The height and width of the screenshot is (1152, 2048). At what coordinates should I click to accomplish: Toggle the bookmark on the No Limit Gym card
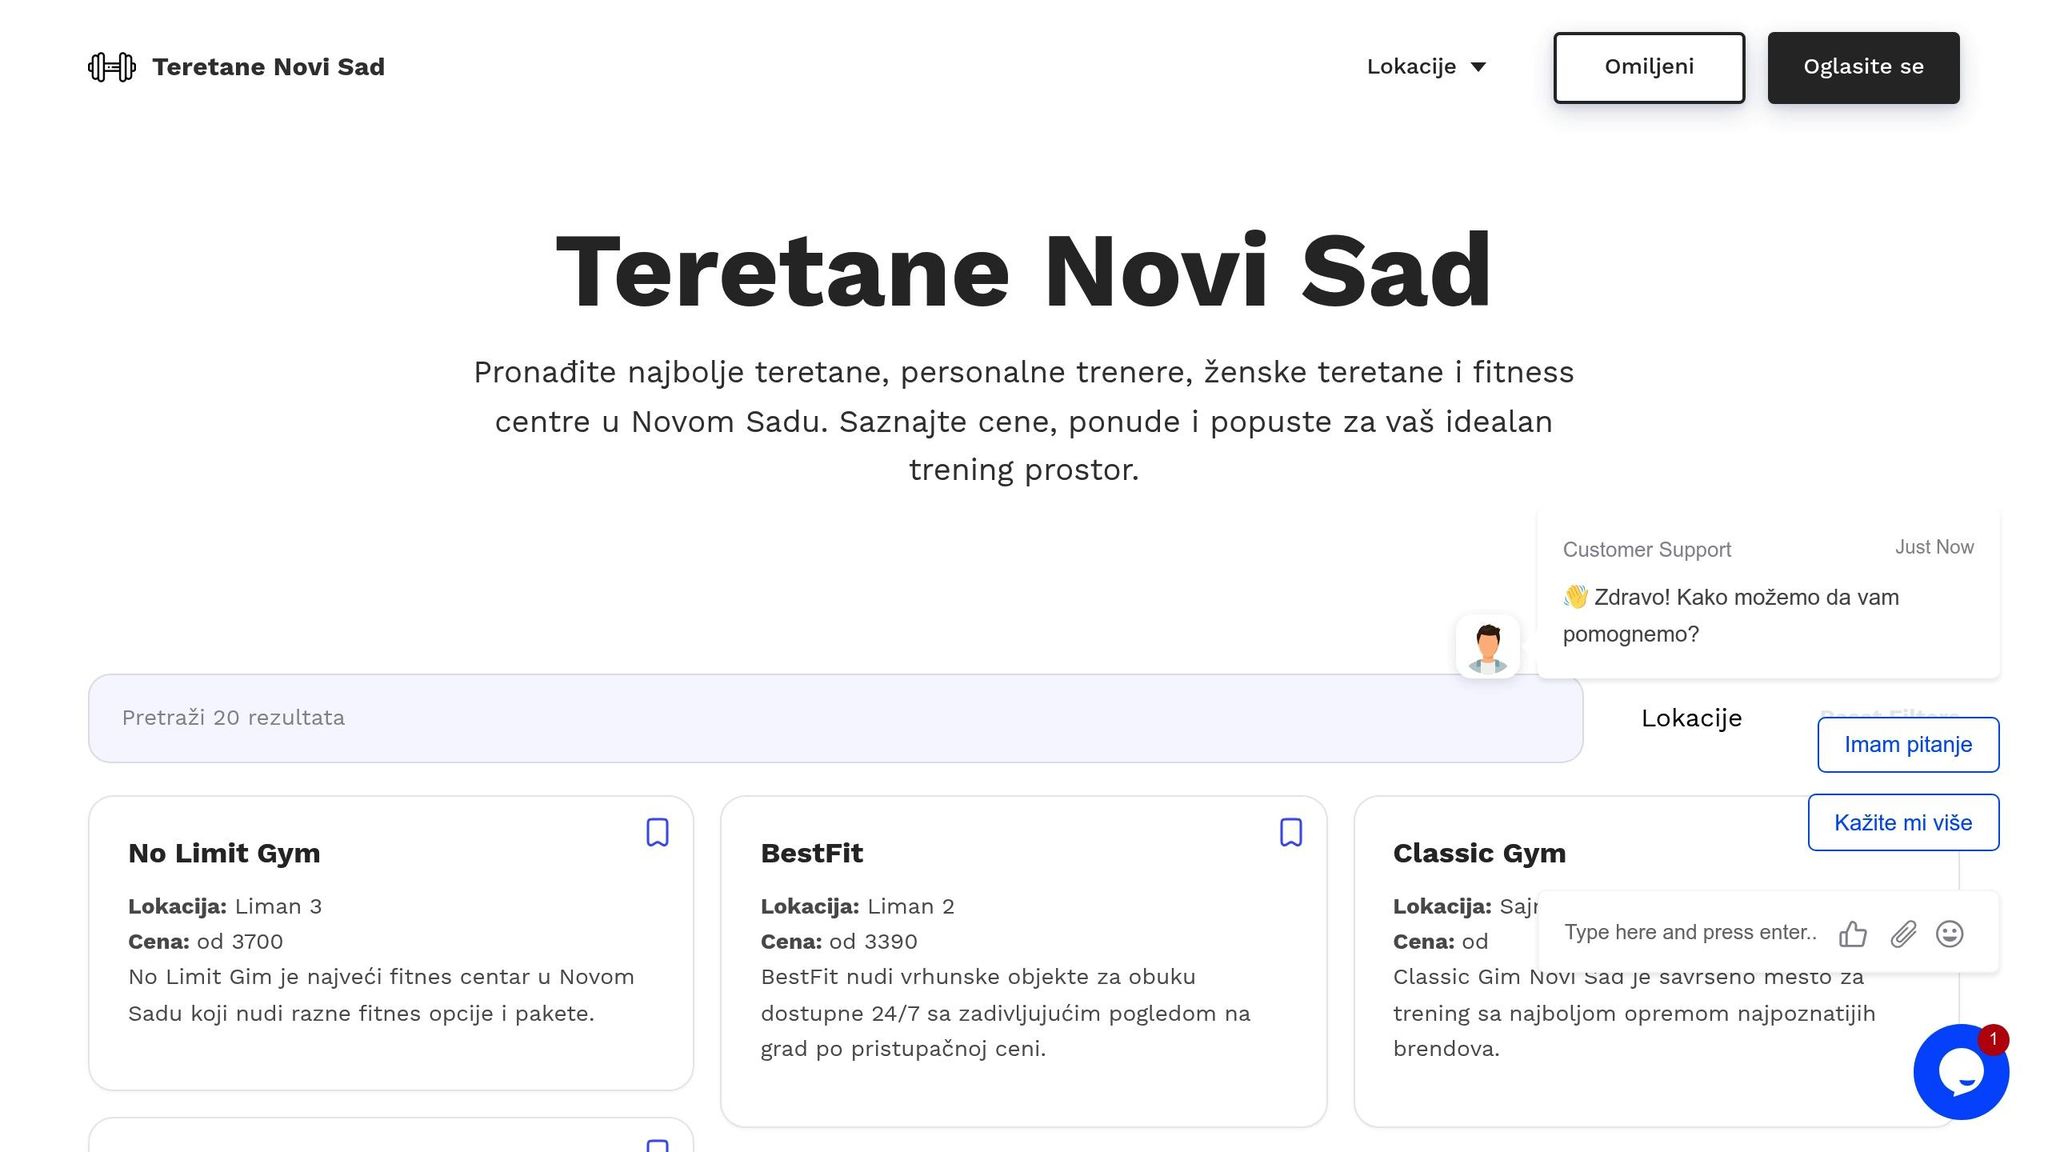(658, 832)
